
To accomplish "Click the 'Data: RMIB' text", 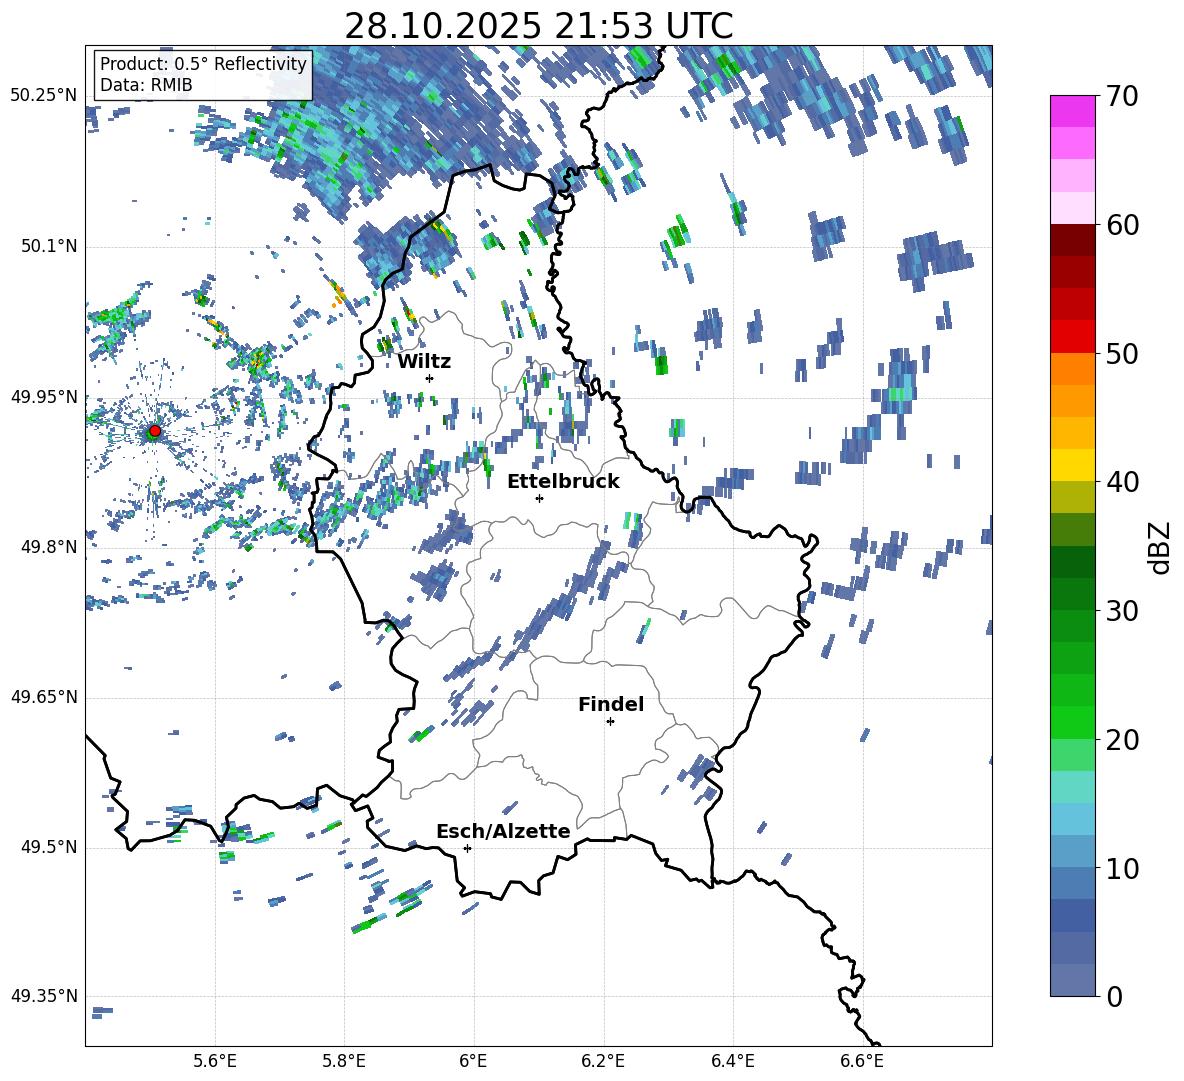I will tap(146, 85).
